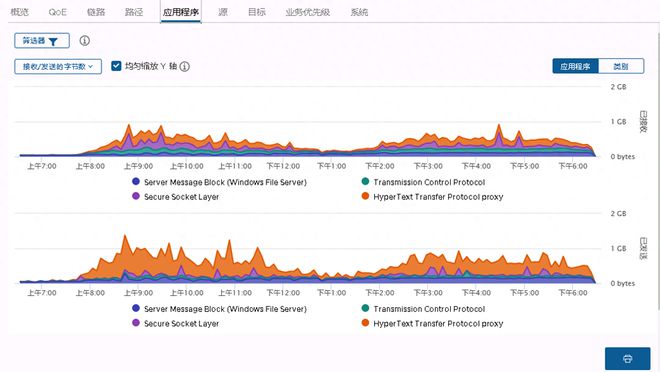
Task: Click the funnel icon on the filter button
Action: point(53,41)
